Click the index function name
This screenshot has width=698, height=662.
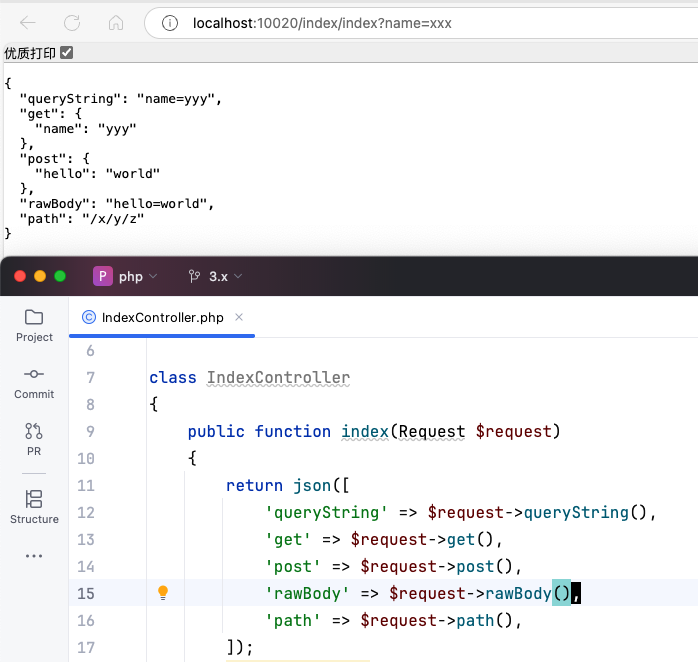click(365, 431)
